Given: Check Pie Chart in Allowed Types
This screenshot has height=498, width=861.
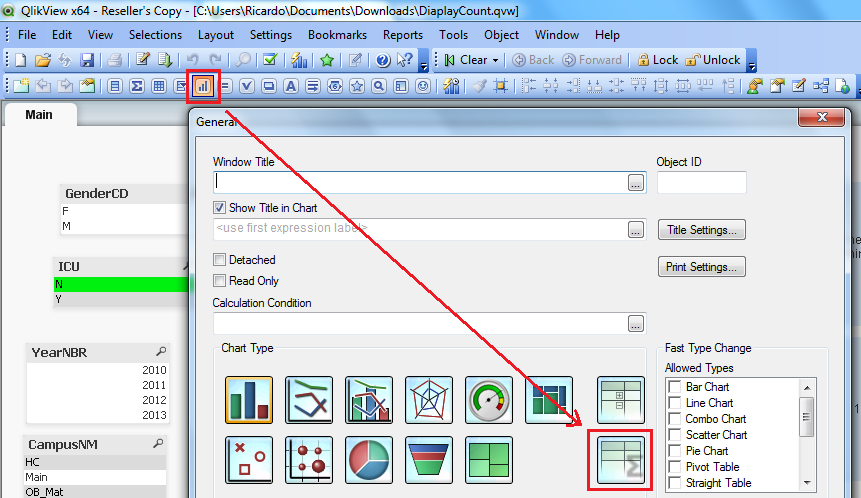Looking at the screenshot, I should (x=675, y=451).
